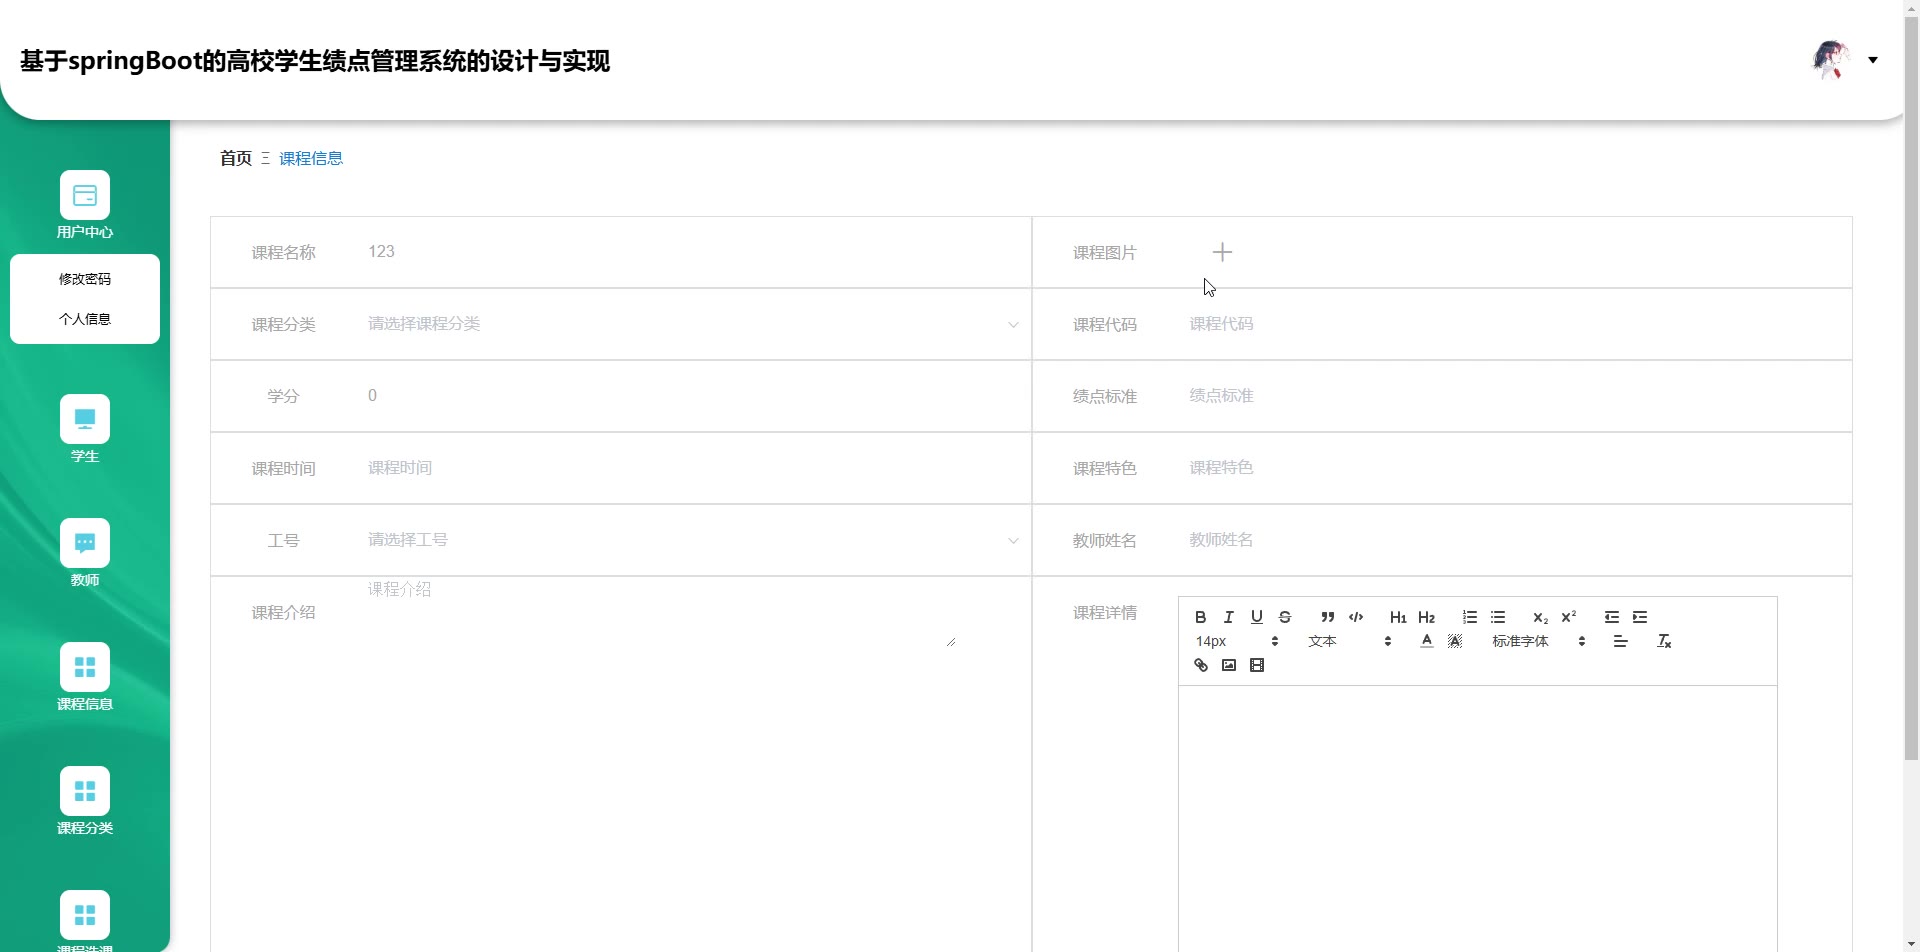Create an ordered numbered list
This screenshot has width=1920, height=952.
tap(1470, 617)
